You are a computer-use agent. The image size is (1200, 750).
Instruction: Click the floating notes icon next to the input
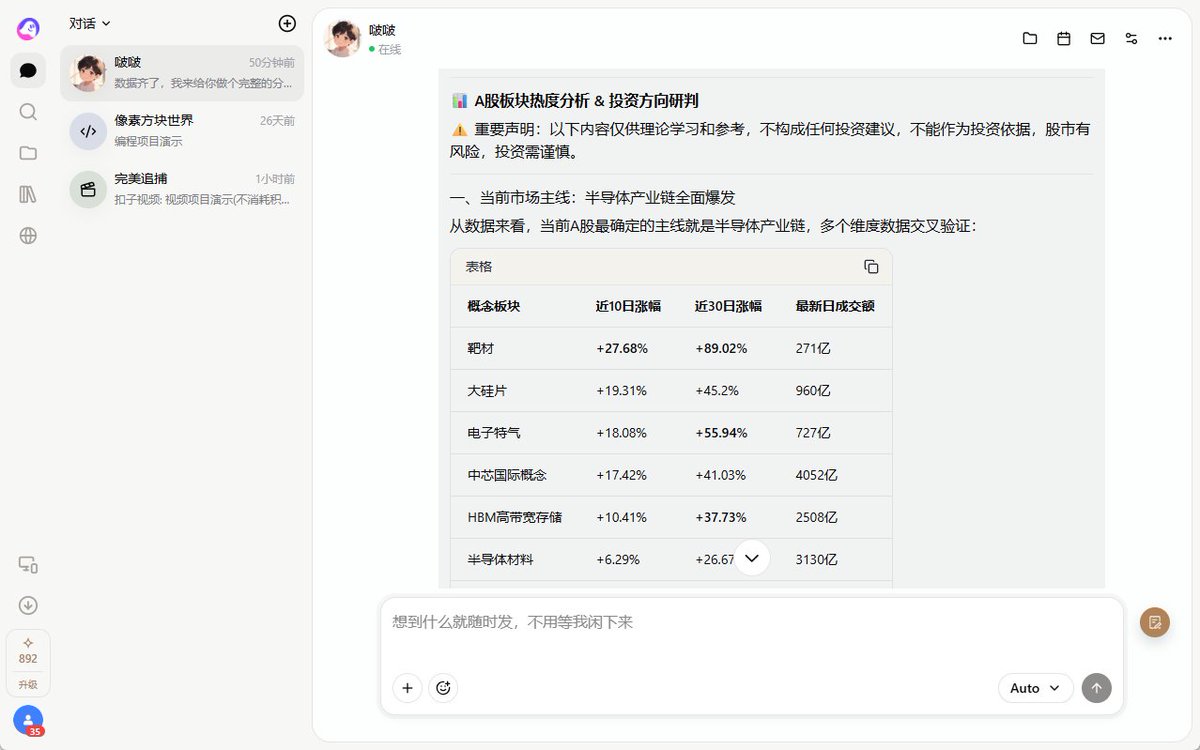tap(1155, 622)
